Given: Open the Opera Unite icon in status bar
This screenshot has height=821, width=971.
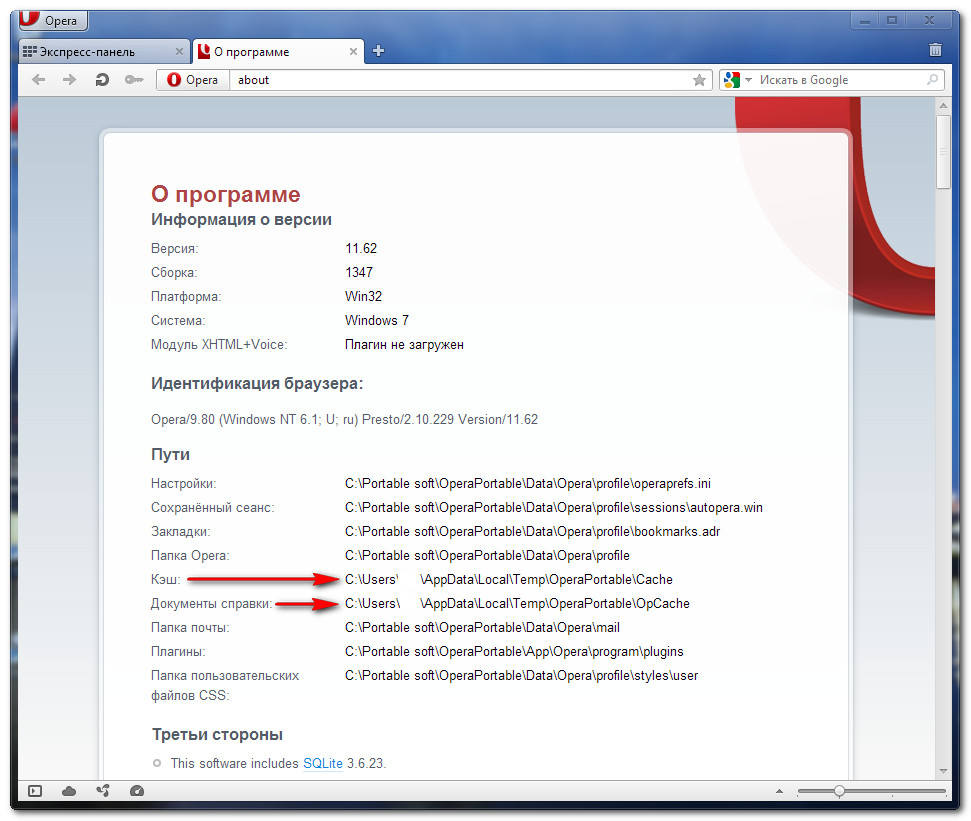Looking at the screenshot, I should pyautogui.click(x=103, y=791).
